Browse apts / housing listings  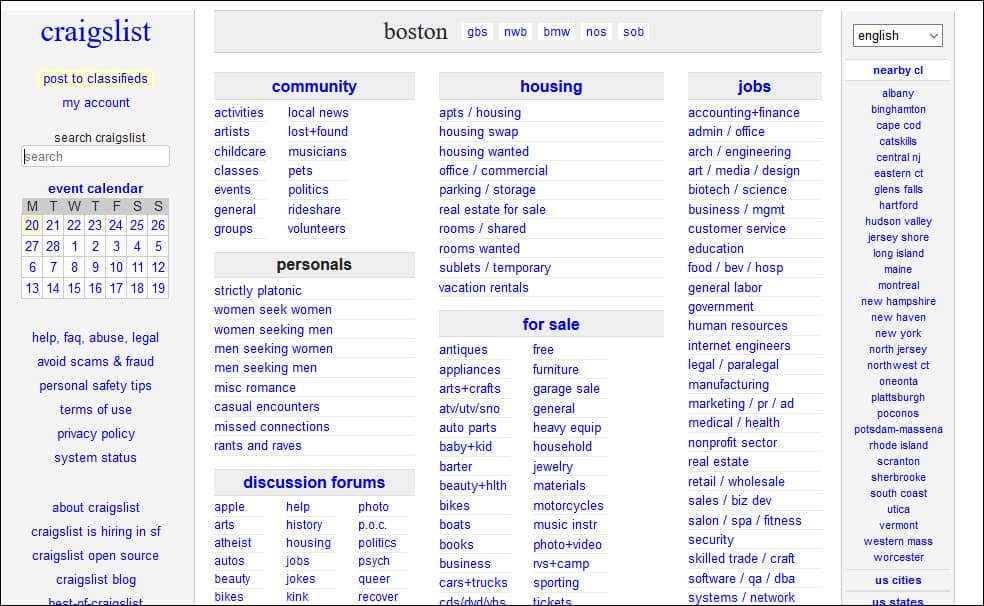[x=479, y=112]
